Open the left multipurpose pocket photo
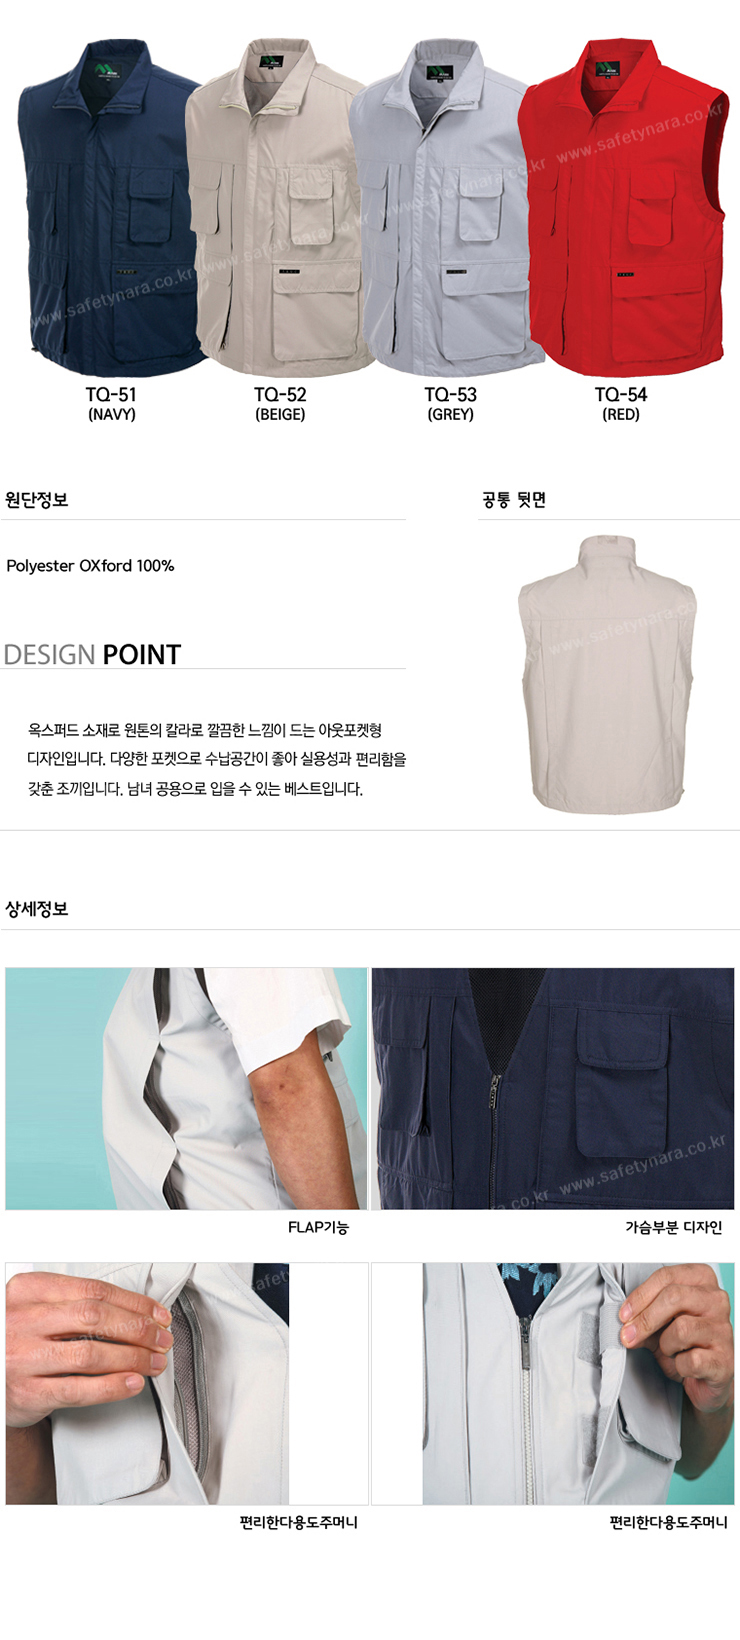740x1640 pixels. (x=147, y=1383)
